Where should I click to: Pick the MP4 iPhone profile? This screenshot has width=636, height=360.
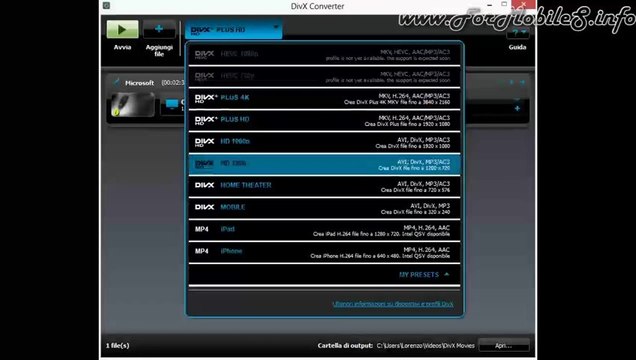(324, 252)
